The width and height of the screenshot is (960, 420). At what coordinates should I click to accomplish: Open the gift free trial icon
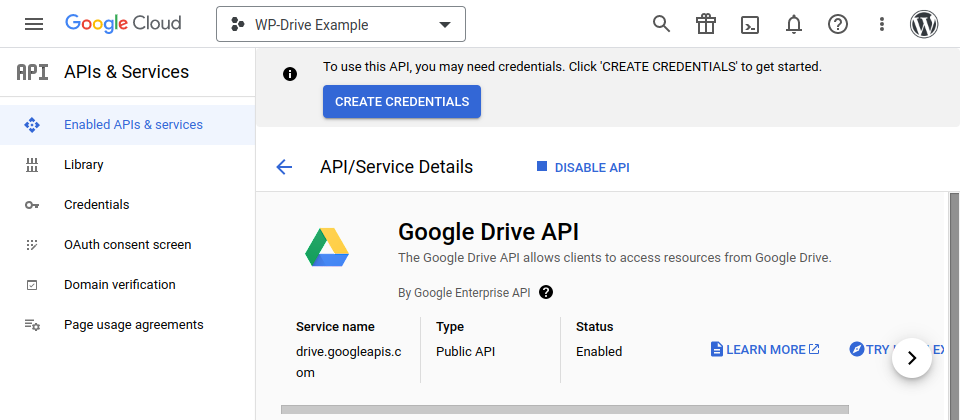click(x=707, y=24)
